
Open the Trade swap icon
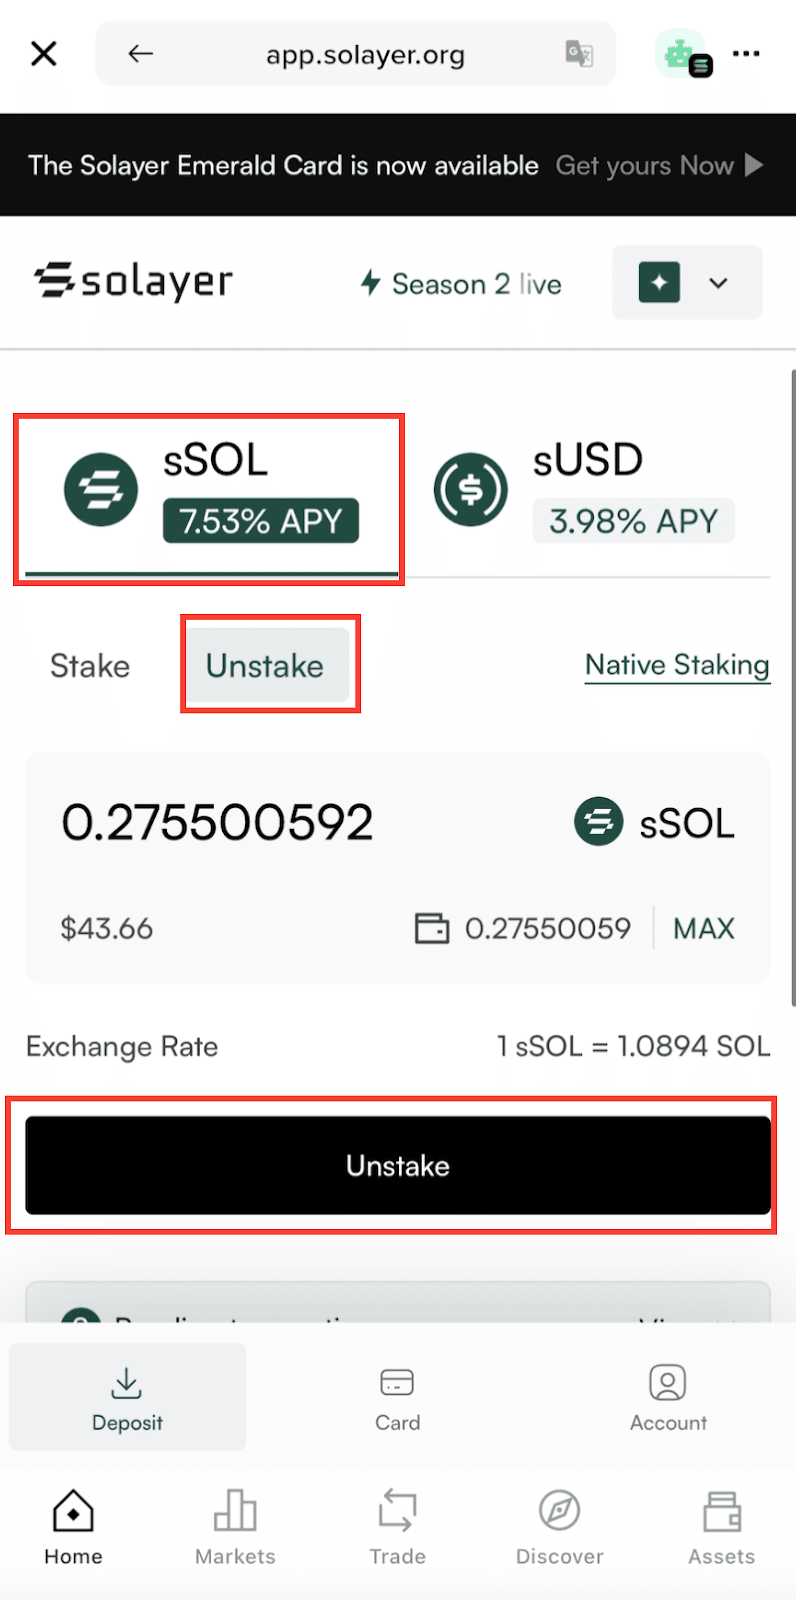[397, 1510]
